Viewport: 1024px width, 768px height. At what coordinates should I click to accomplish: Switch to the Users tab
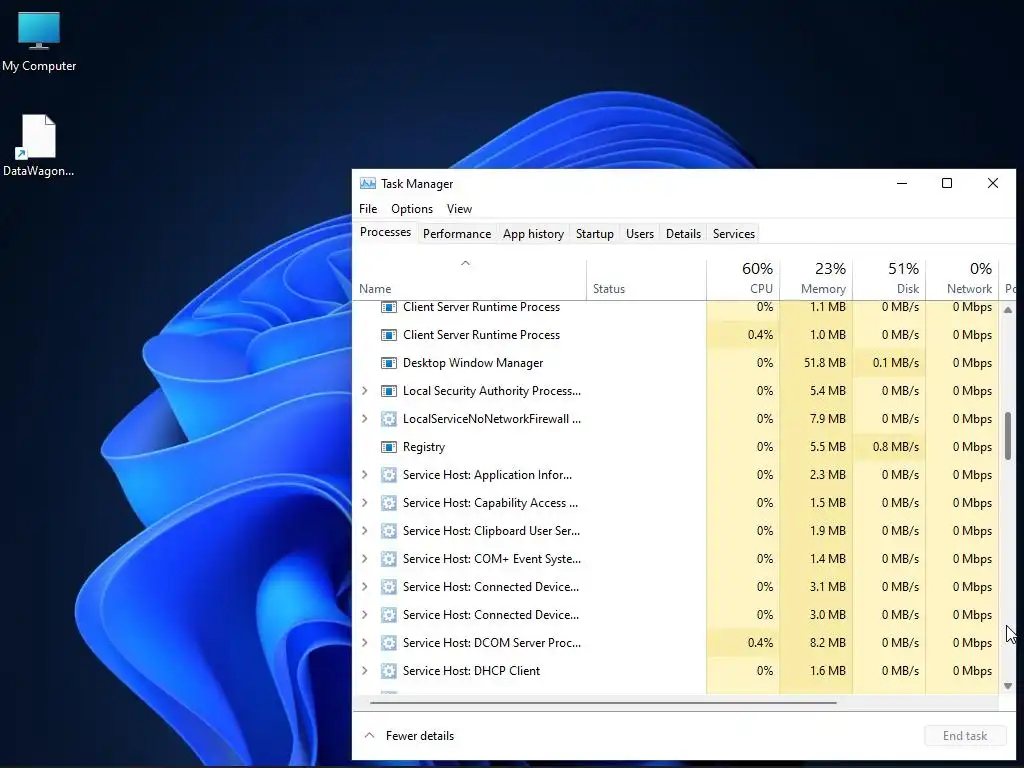coord(639,234)
